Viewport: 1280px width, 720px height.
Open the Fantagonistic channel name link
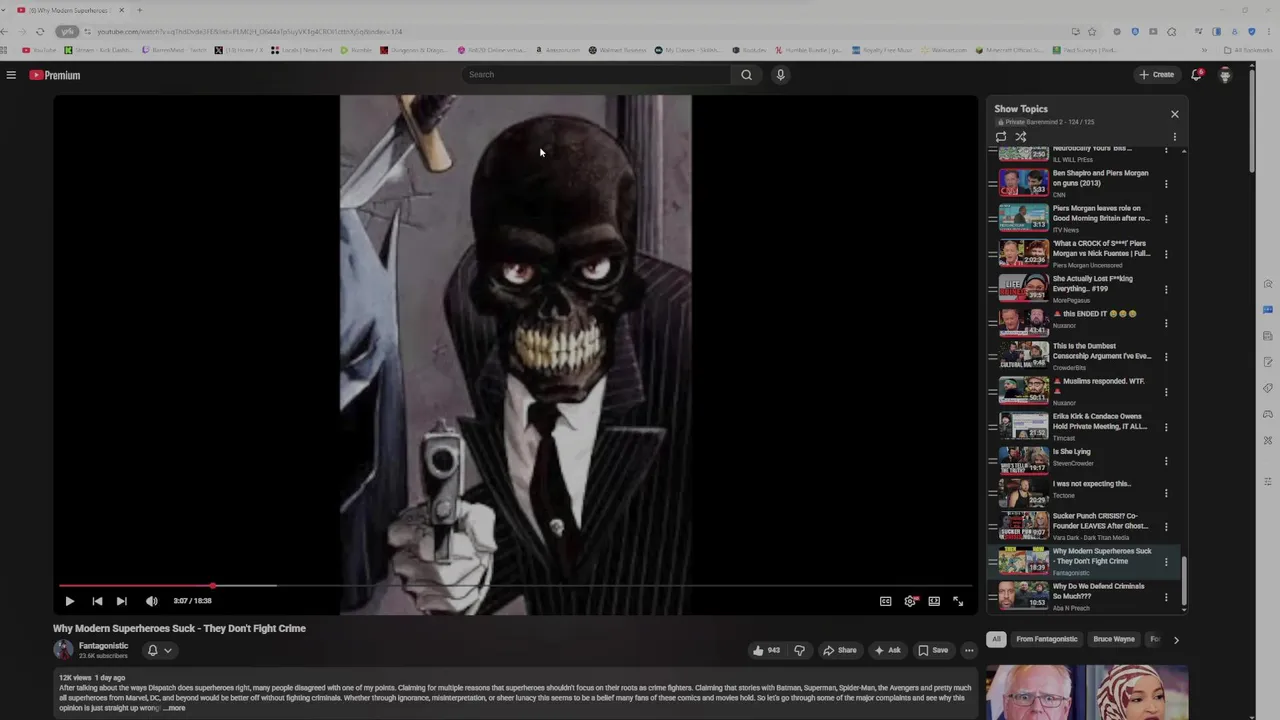[104, 646]
